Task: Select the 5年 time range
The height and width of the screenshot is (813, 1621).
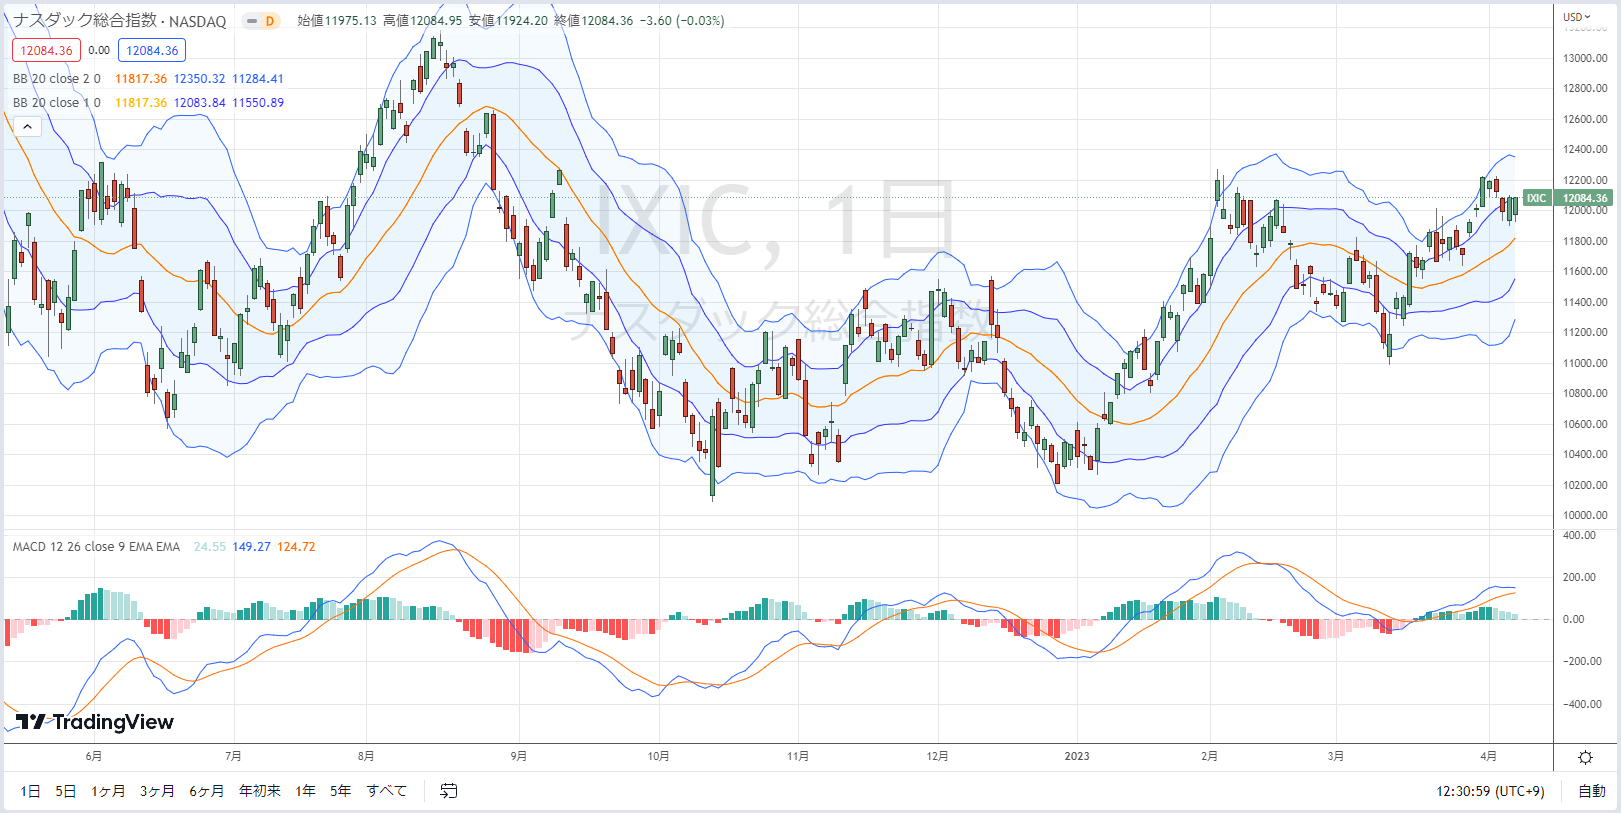Action: pyautogui.click(x=341, y=791)
